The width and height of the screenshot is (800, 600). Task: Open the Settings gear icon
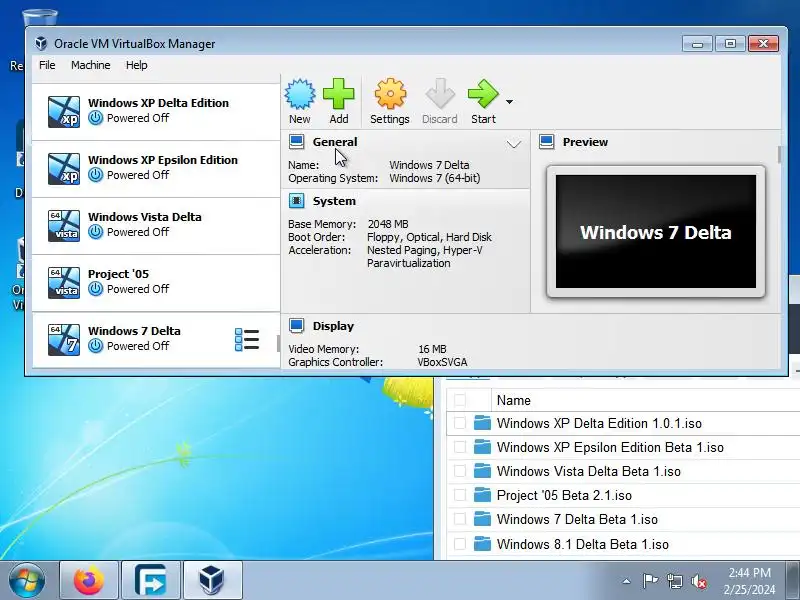tap(390, 94)
